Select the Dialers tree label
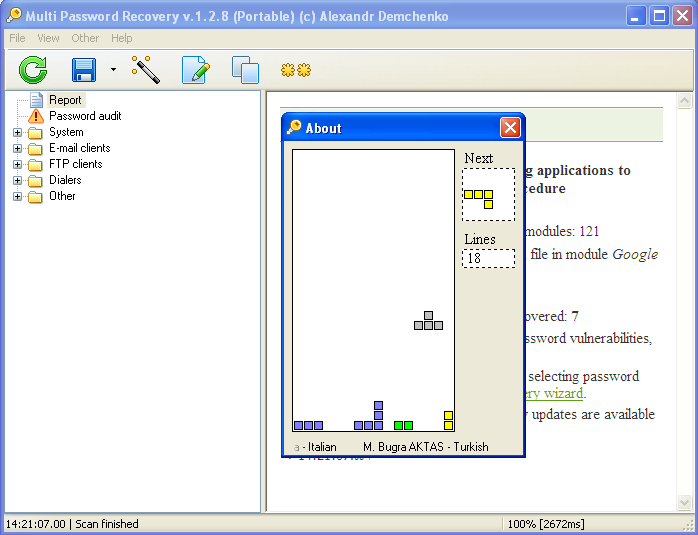The width and height of the screenshot is (698, 535). coord(65,180)
